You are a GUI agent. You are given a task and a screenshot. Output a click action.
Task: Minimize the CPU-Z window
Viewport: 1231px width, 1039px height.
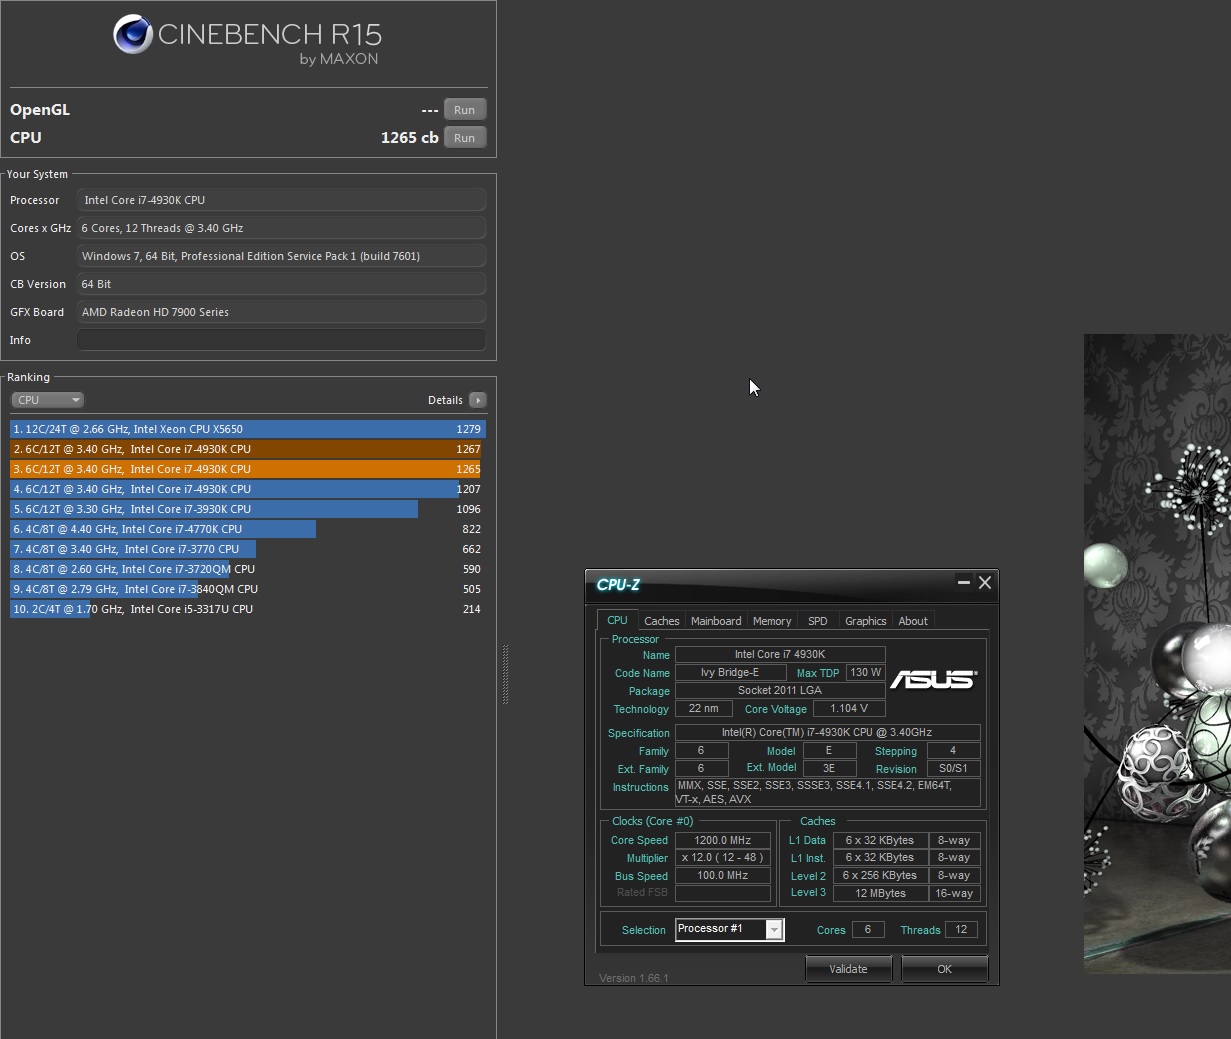click(x=964, y=582)
